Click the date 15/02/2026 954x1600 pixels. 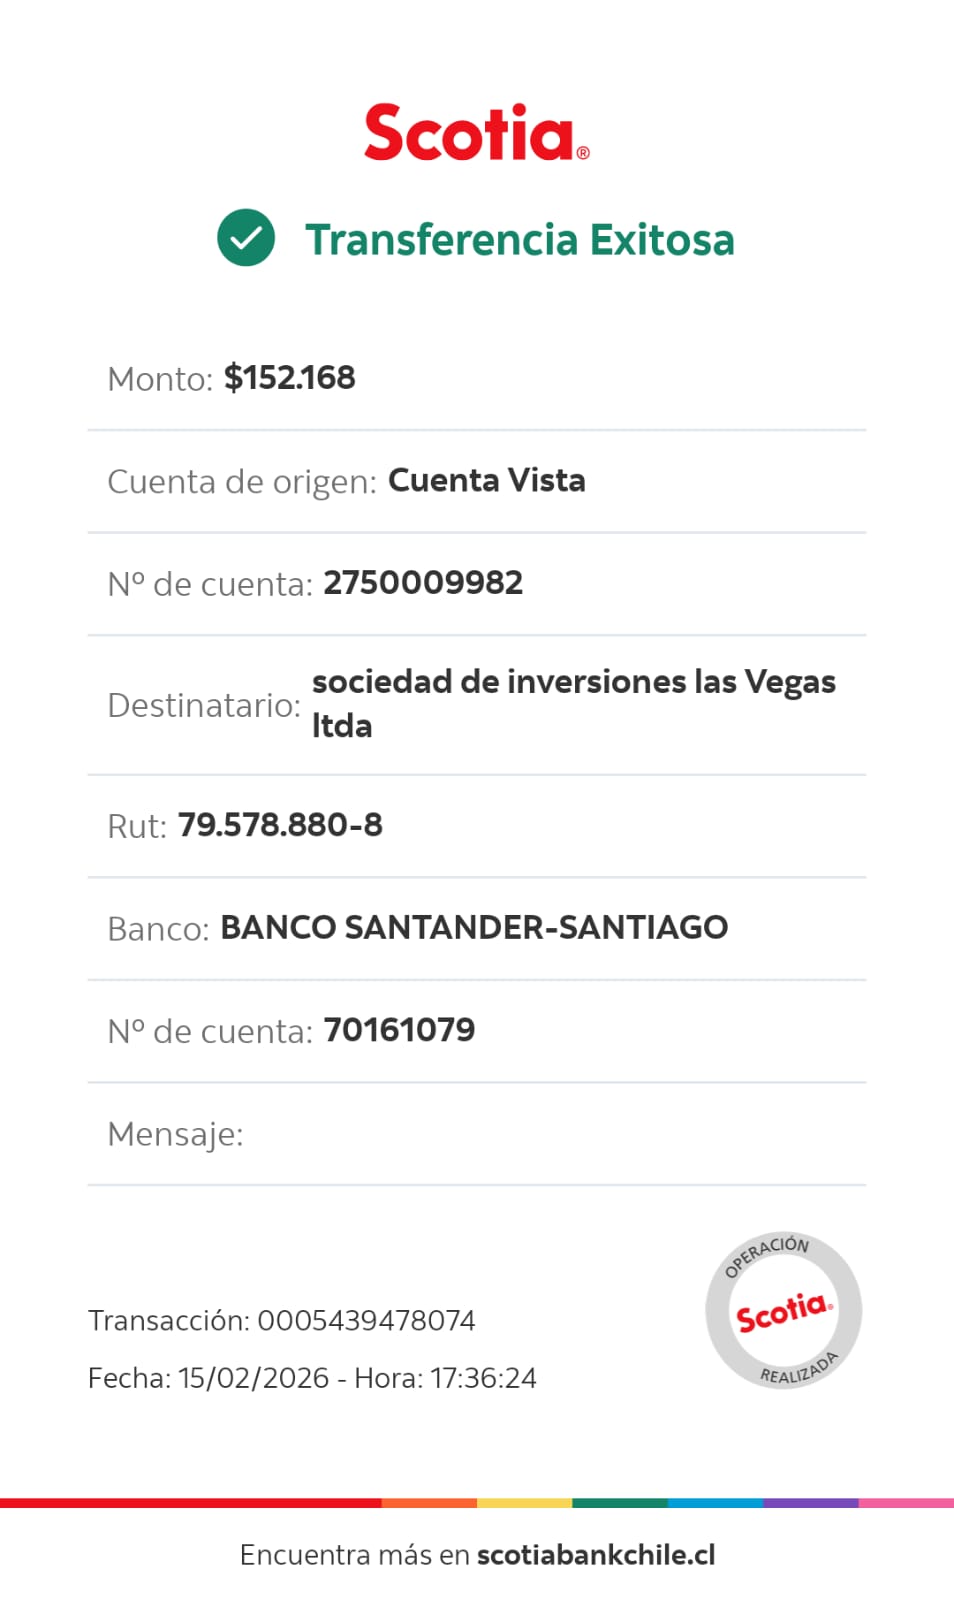(254, 1378)
